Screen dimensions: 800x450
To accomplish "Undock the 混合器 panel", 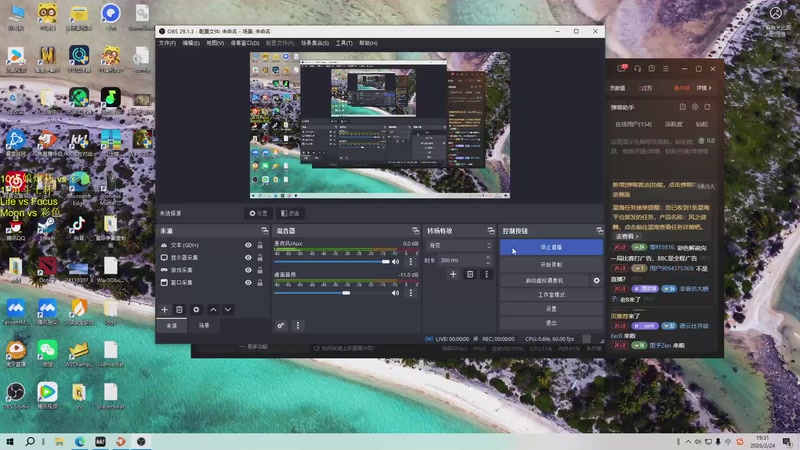I will [415, 231].
